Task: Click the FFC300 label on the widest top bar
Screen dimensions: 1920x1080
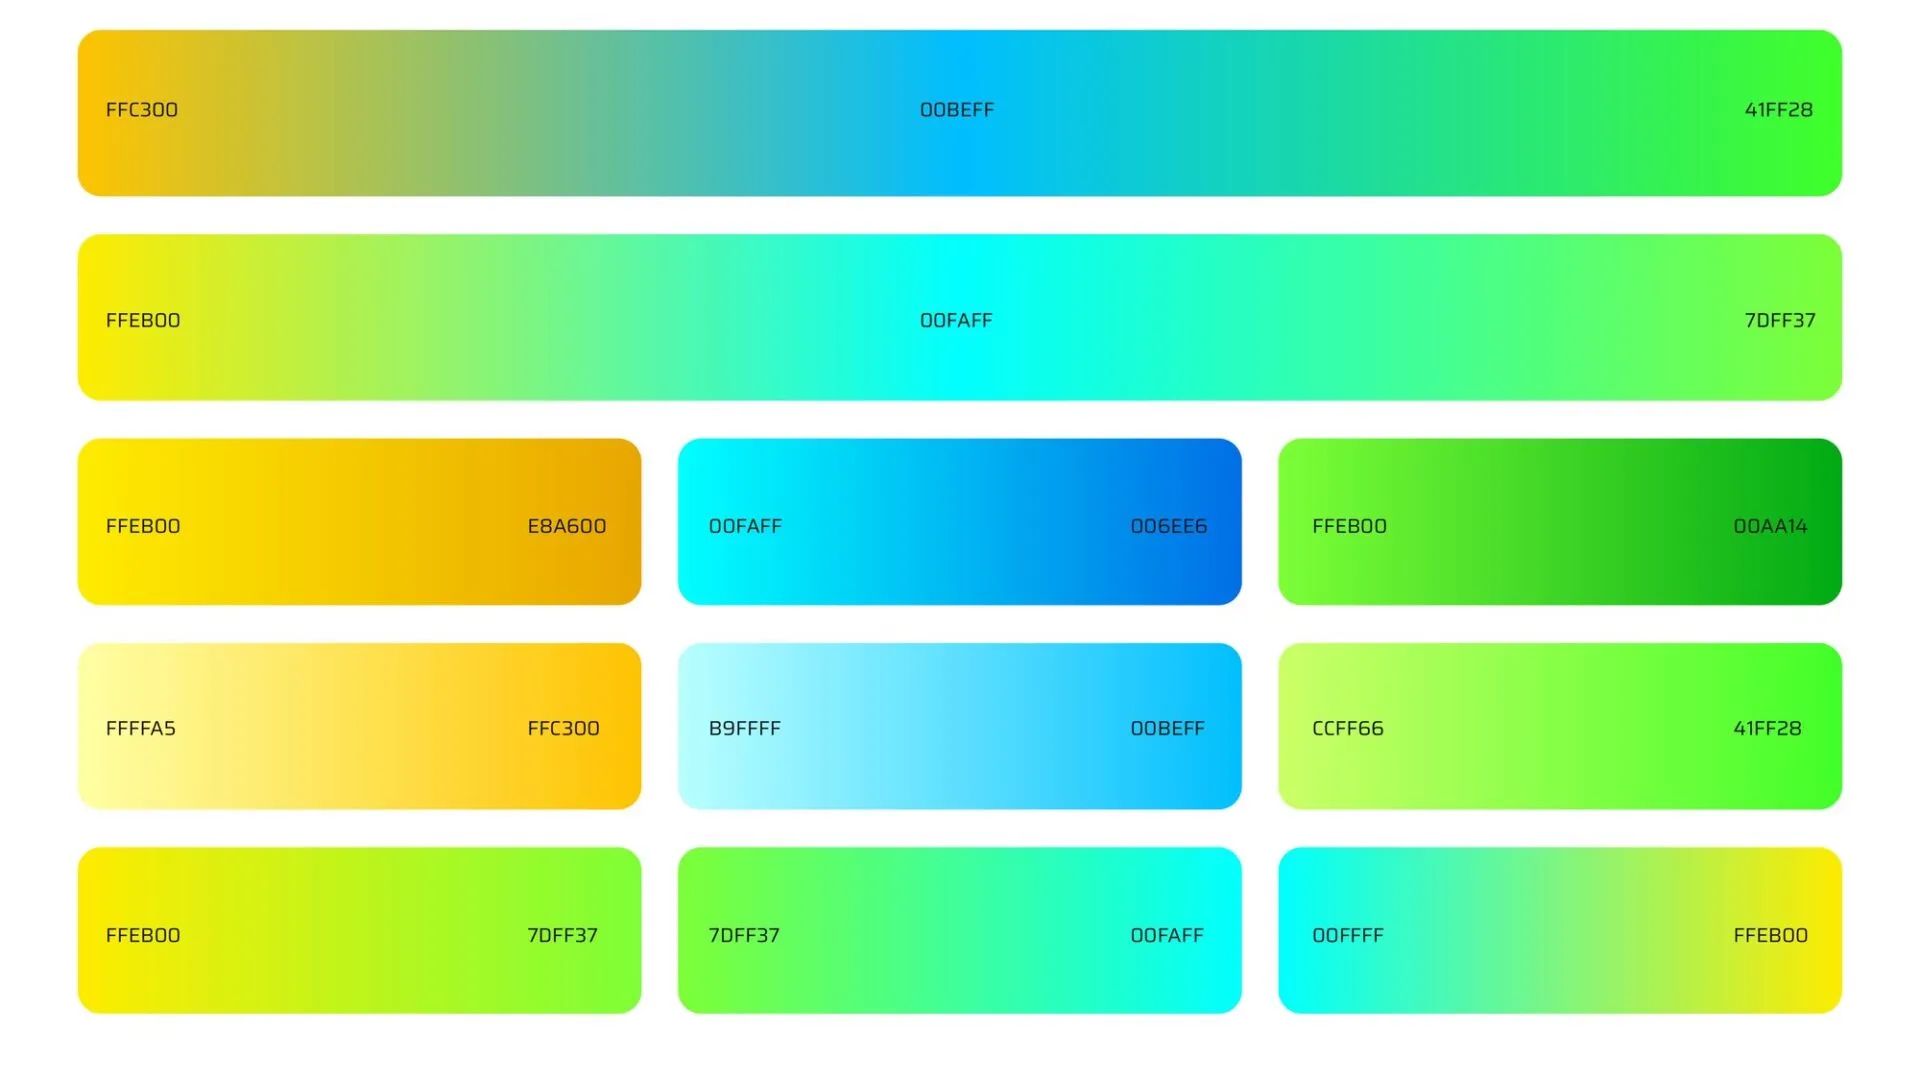Action: 142,110
